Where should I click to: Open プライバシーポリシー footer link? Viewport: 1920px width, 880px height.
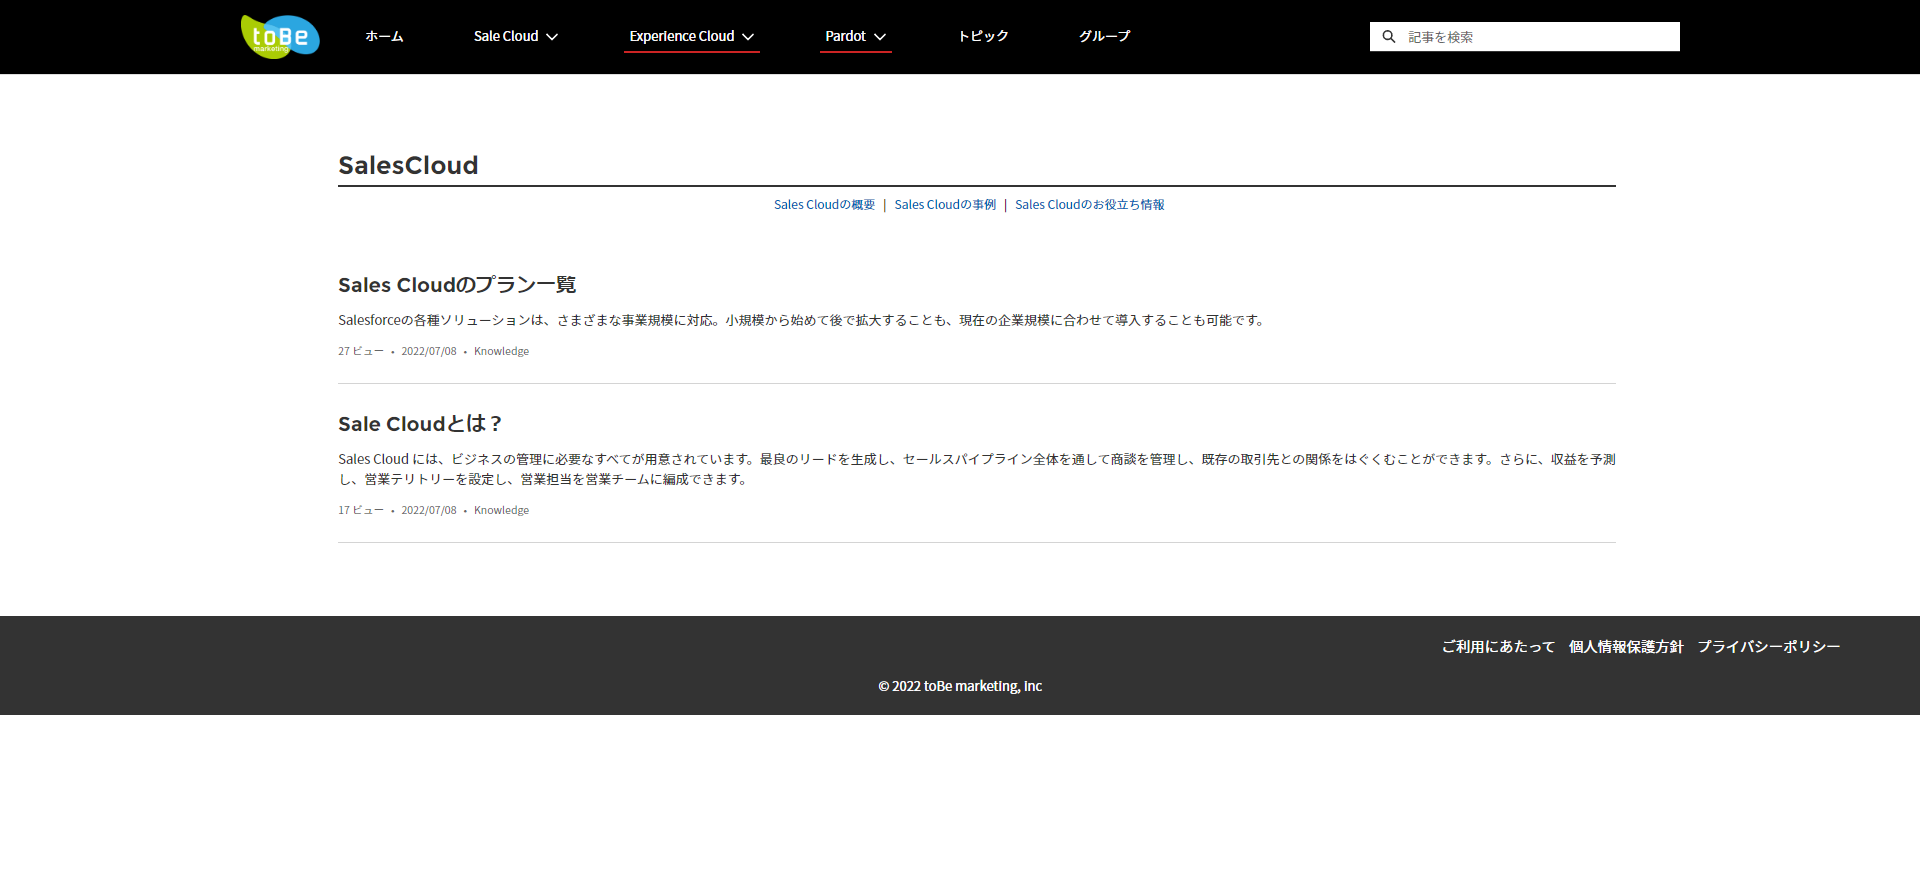pos(1769,647)
